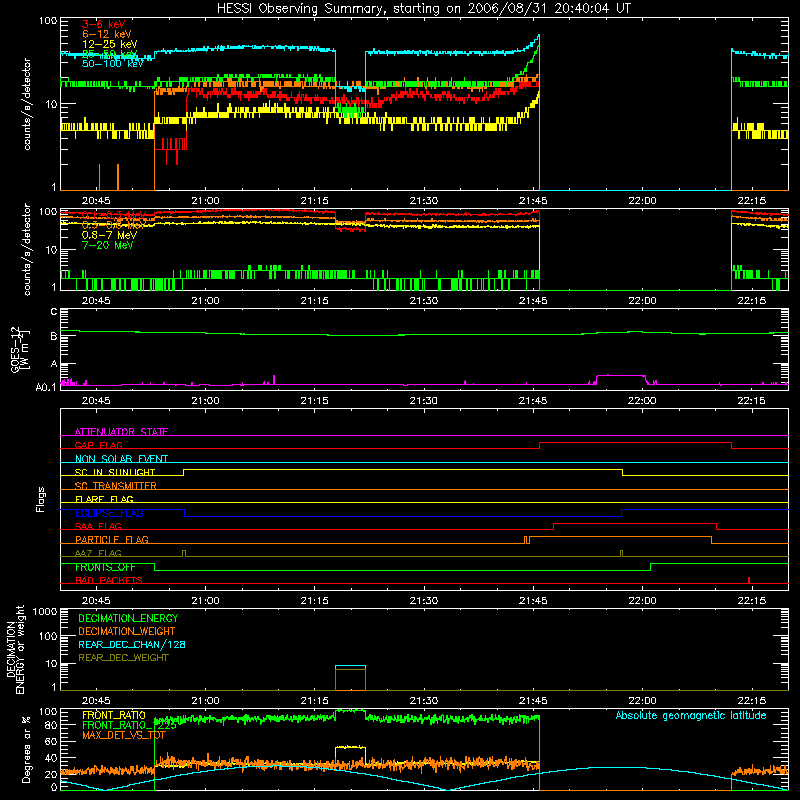
Task: Click the yellow FRONT_RATIO step near 21:20
Action: (350, 747)
